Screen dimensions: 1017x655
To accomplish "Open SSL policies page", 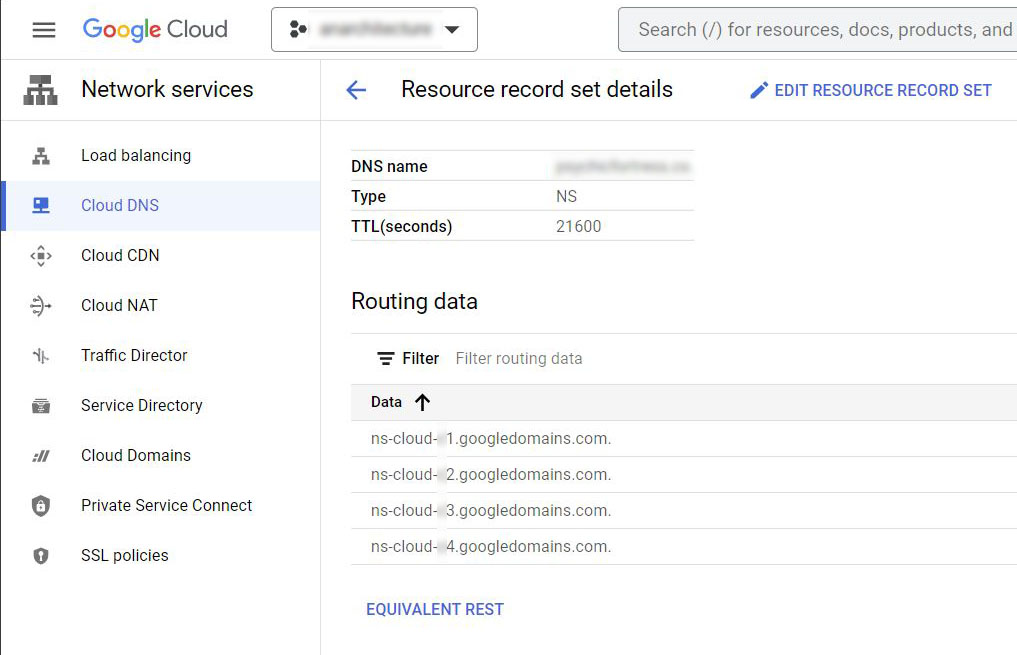I will 125,556.
